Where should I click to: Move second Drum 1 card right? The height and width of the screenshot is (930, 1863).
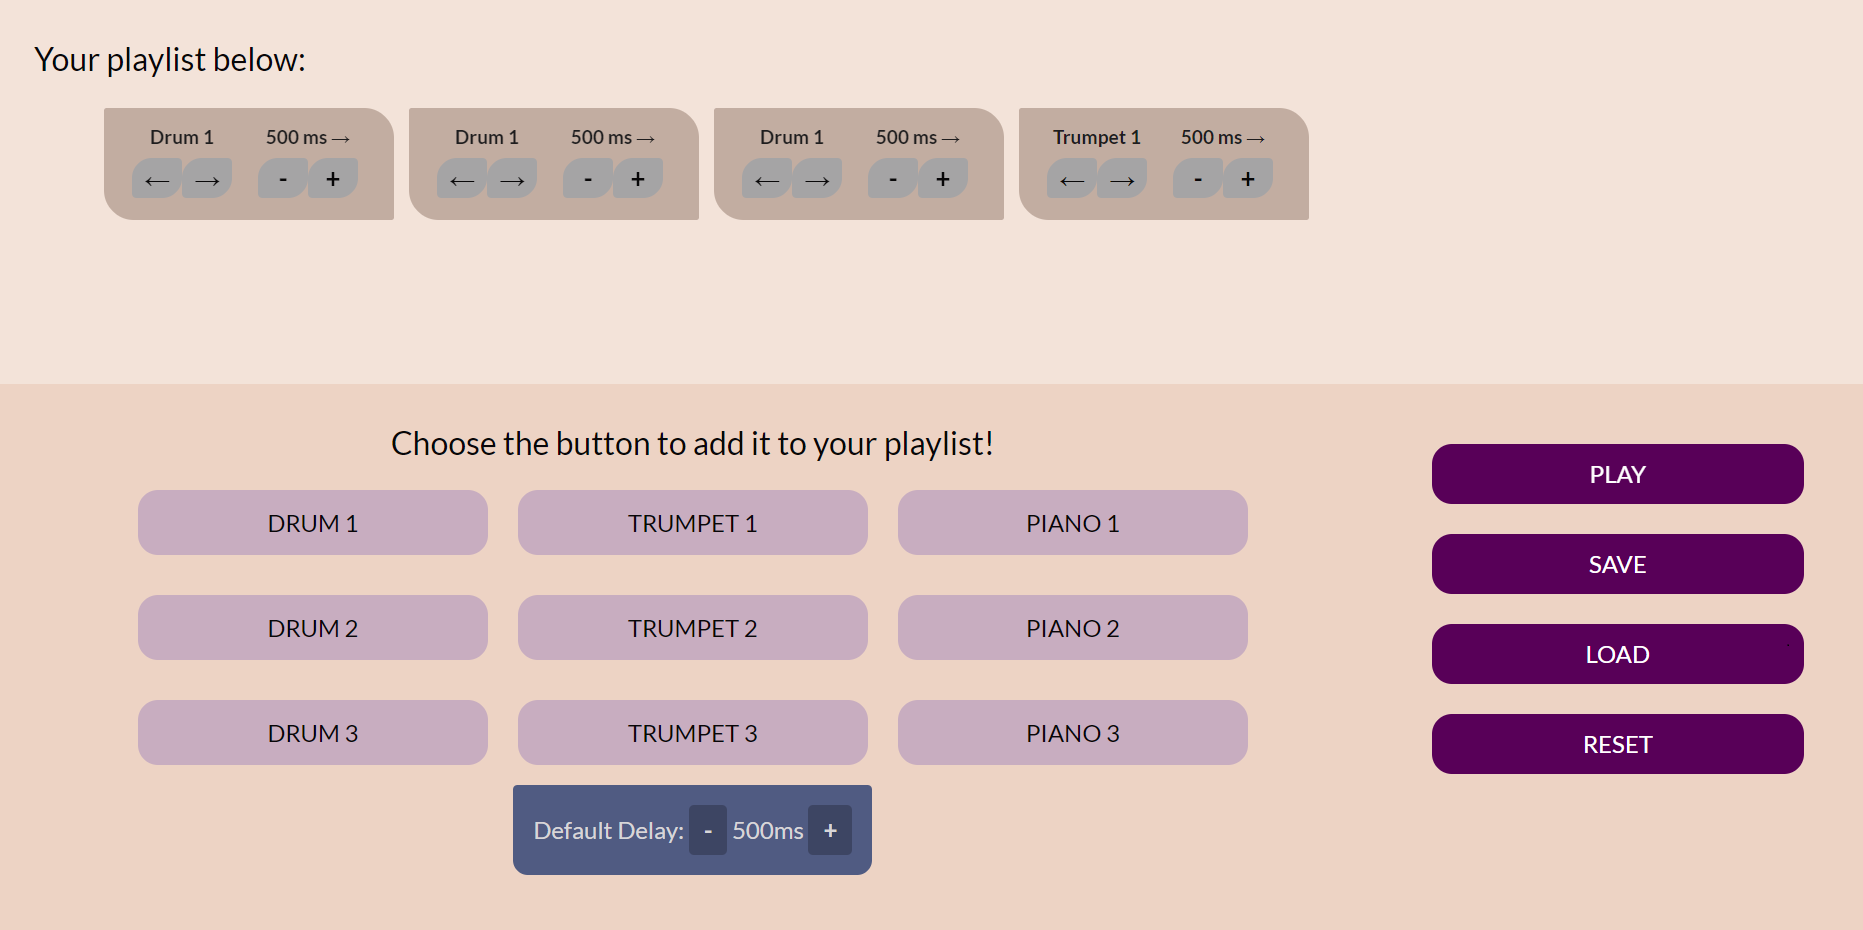point(512,179)
